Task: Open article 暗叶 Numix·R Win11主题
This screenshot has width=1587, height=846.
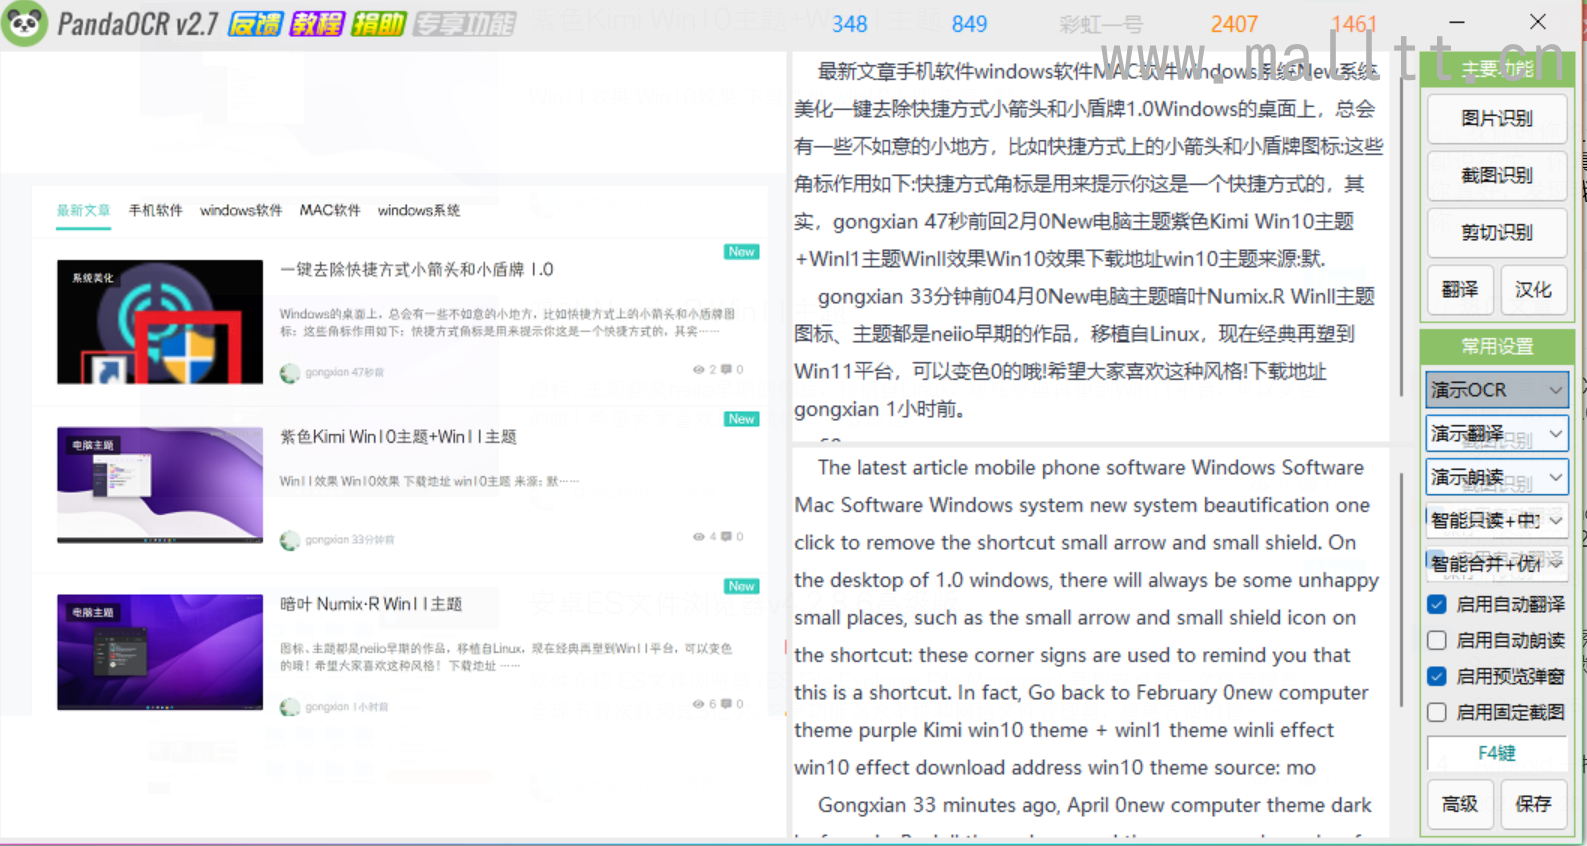Action: 371,604
